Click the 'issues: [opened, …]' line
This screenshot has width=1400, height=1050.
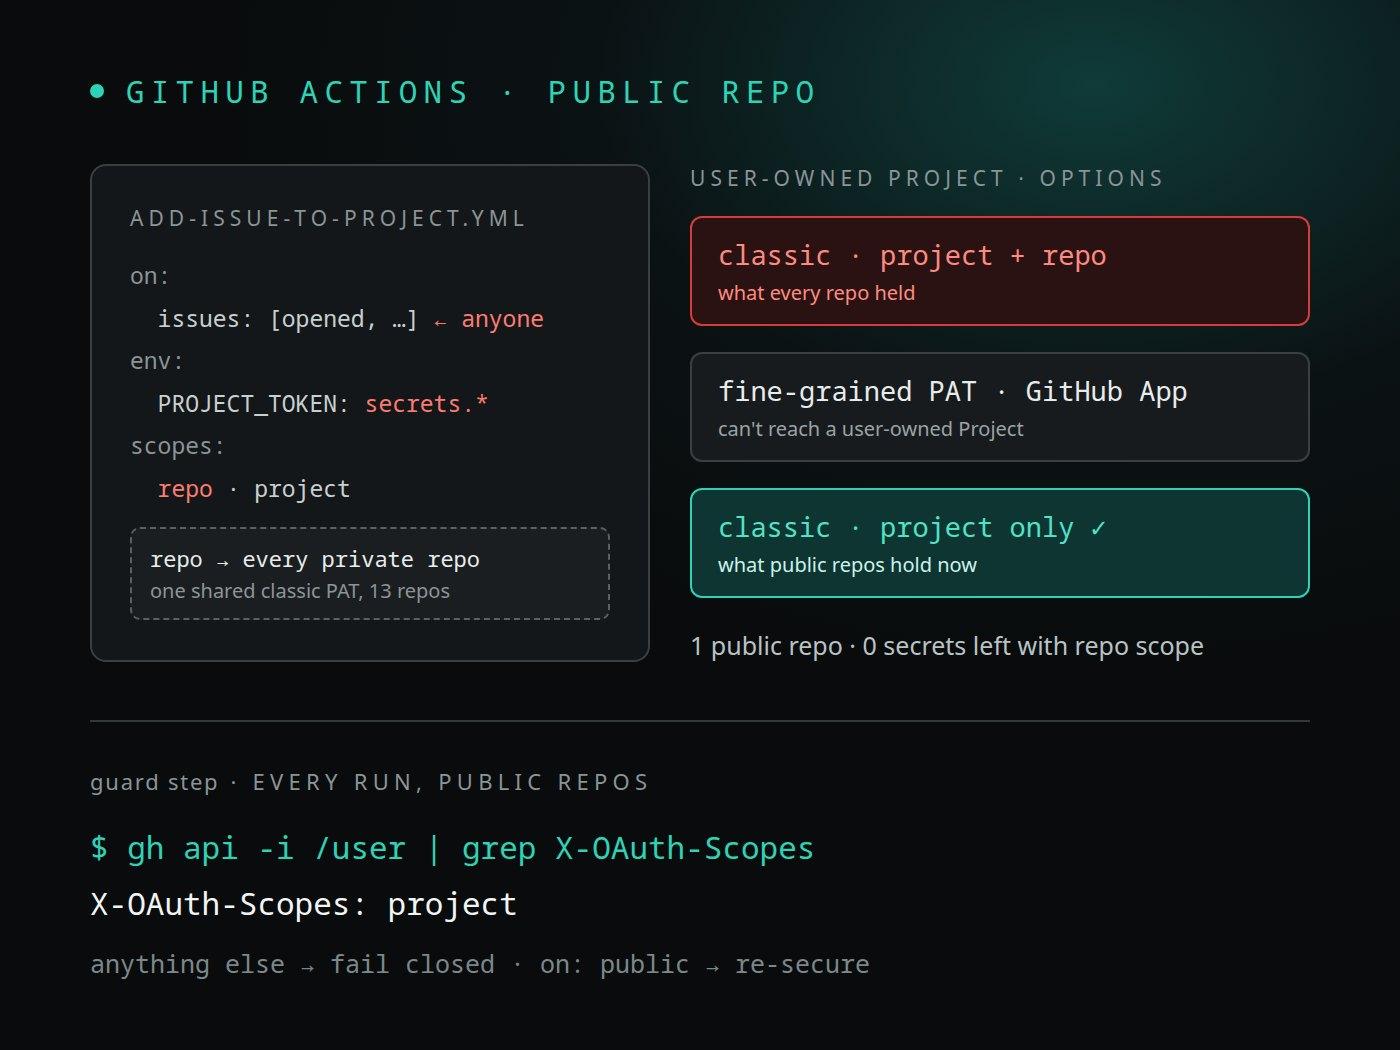pyautogui.click(x=287, y=319)
